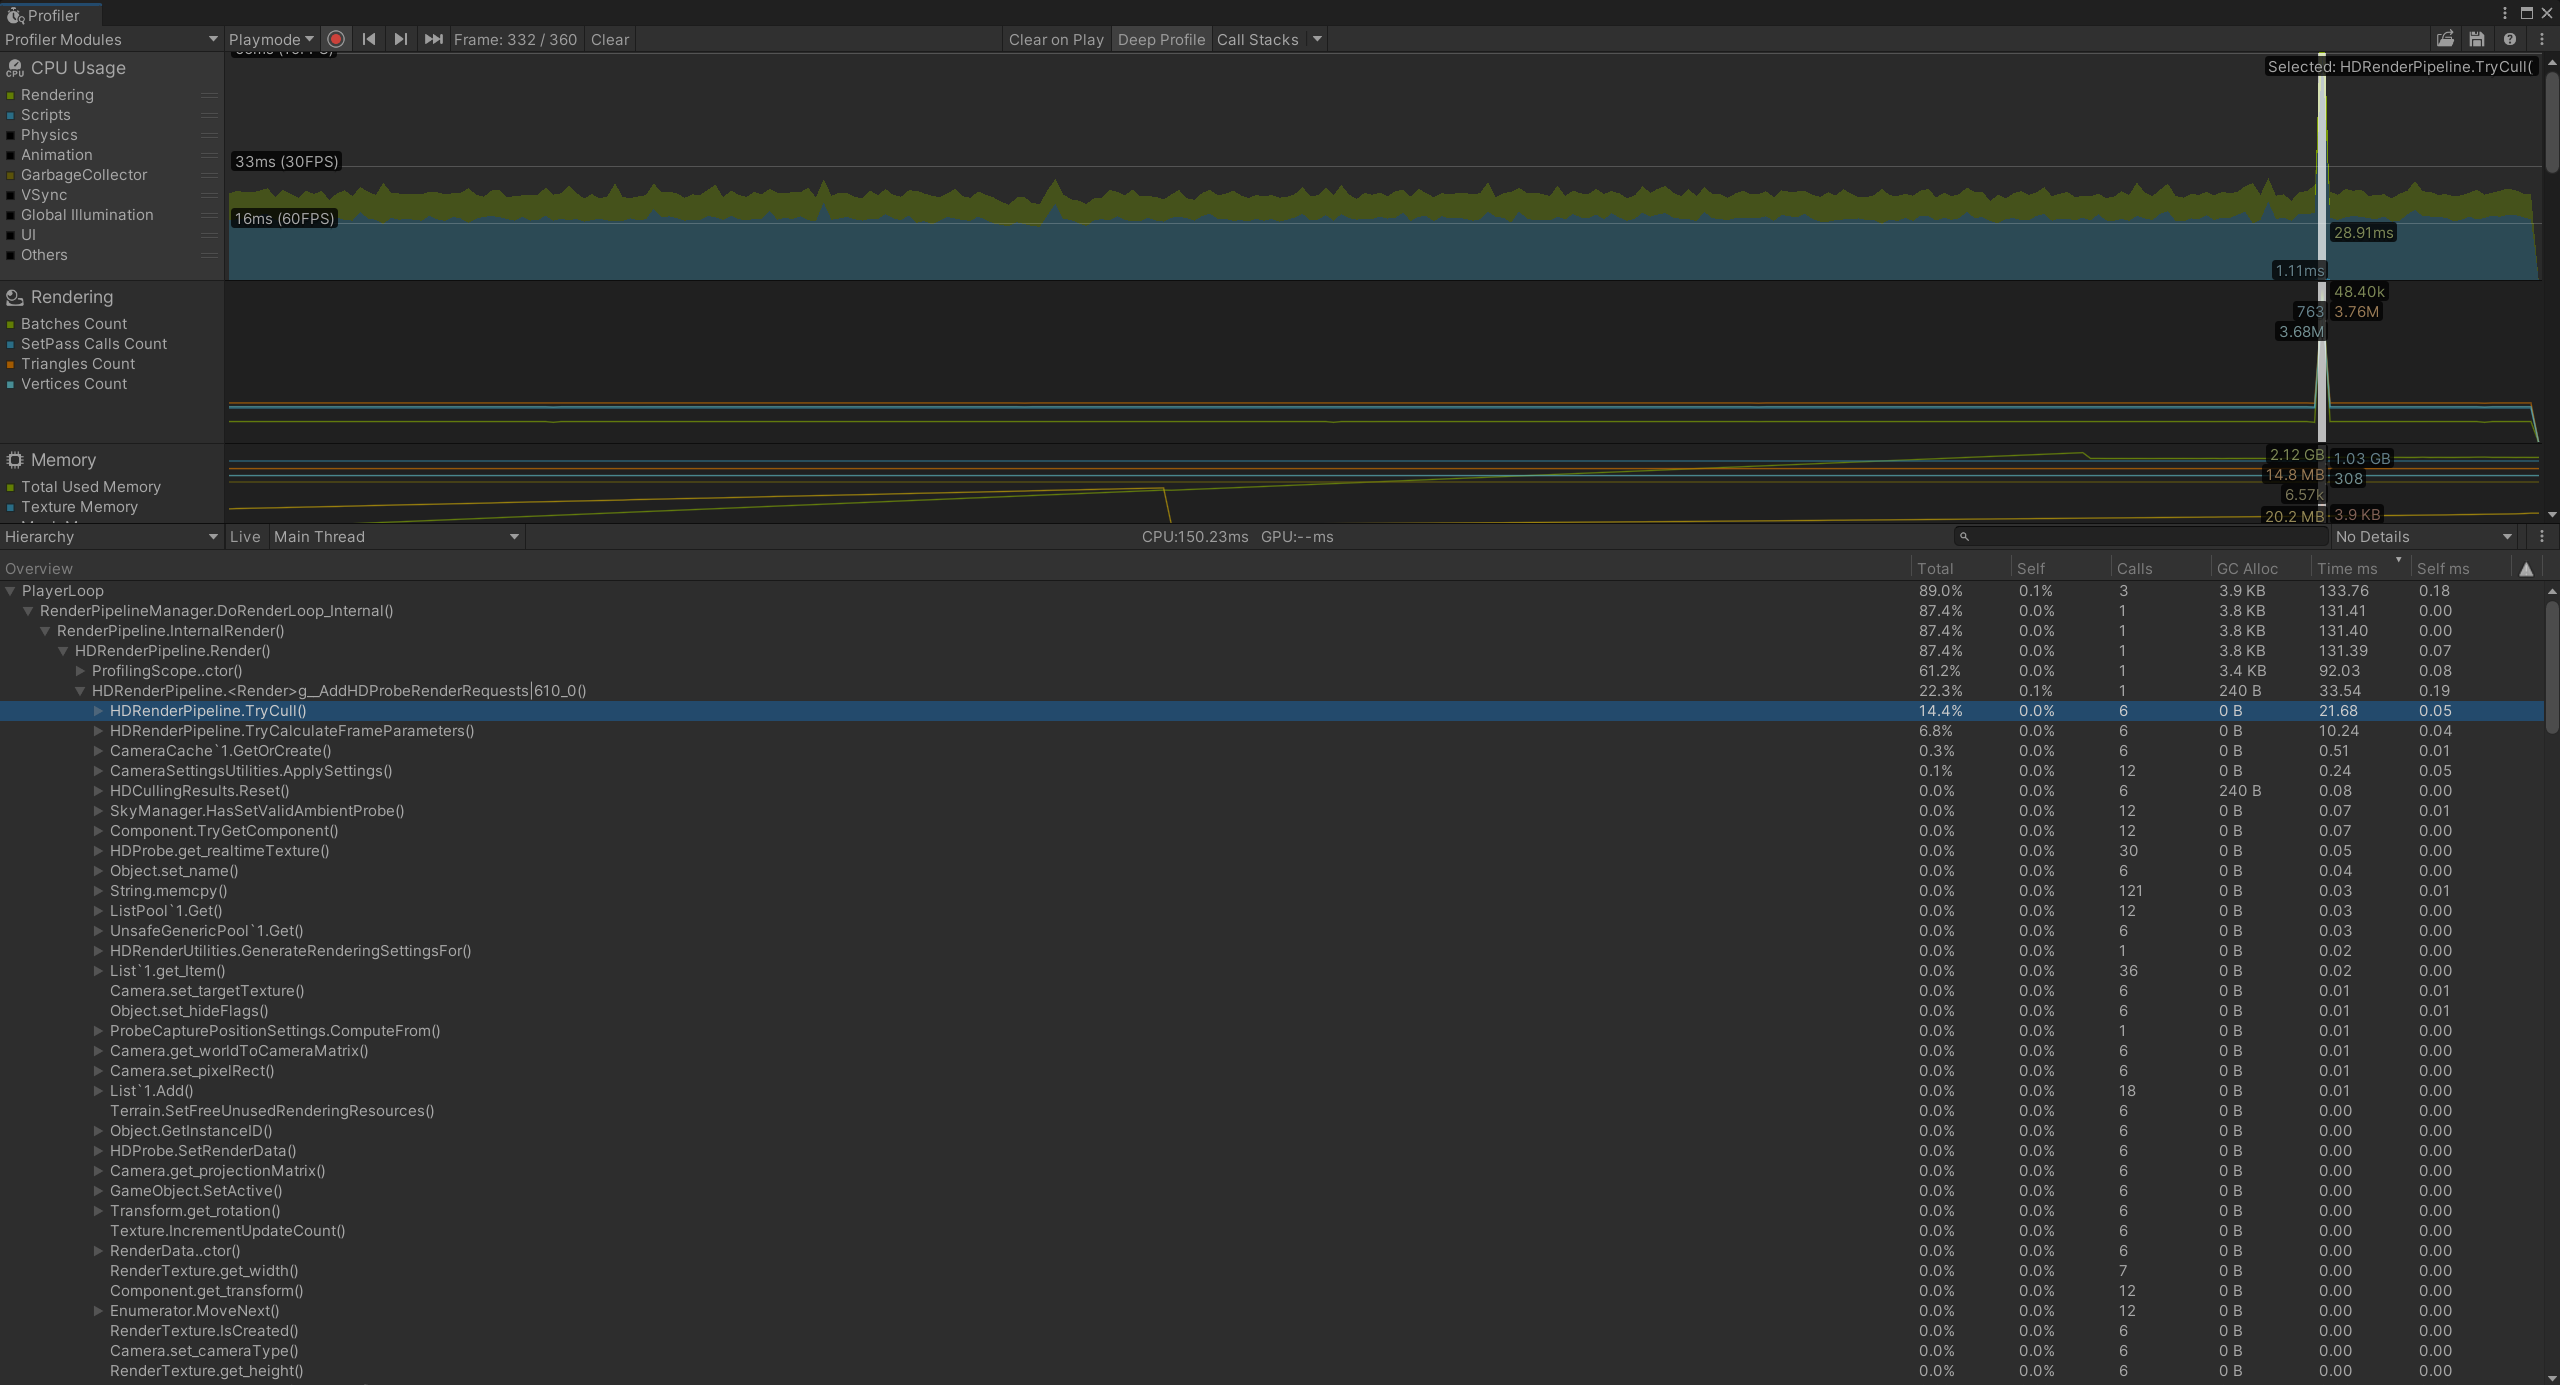Image resolution: width=2560 pixels, height=1385 pixels.
Task: Toggle Deep Profile mode
Action: point(1161,39)
